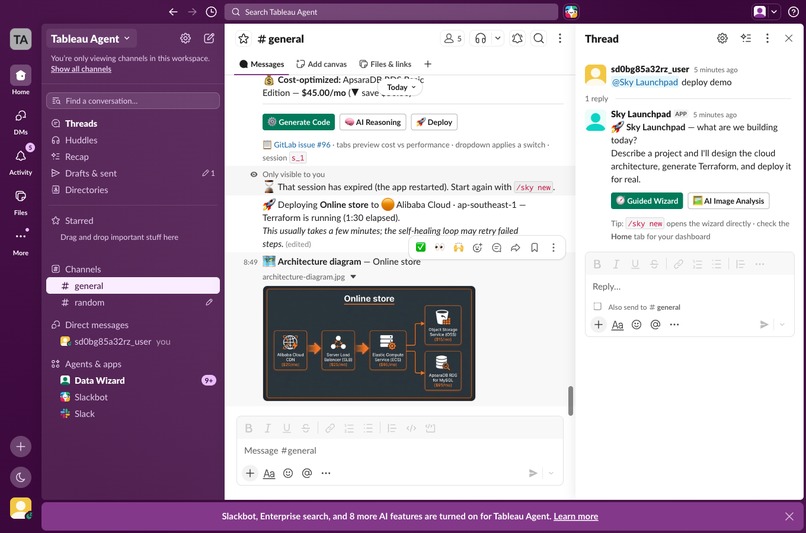Open send options dropdown in the #general composer
The image size is (806, 533).
pyautogui.click(x=551, y=473)
